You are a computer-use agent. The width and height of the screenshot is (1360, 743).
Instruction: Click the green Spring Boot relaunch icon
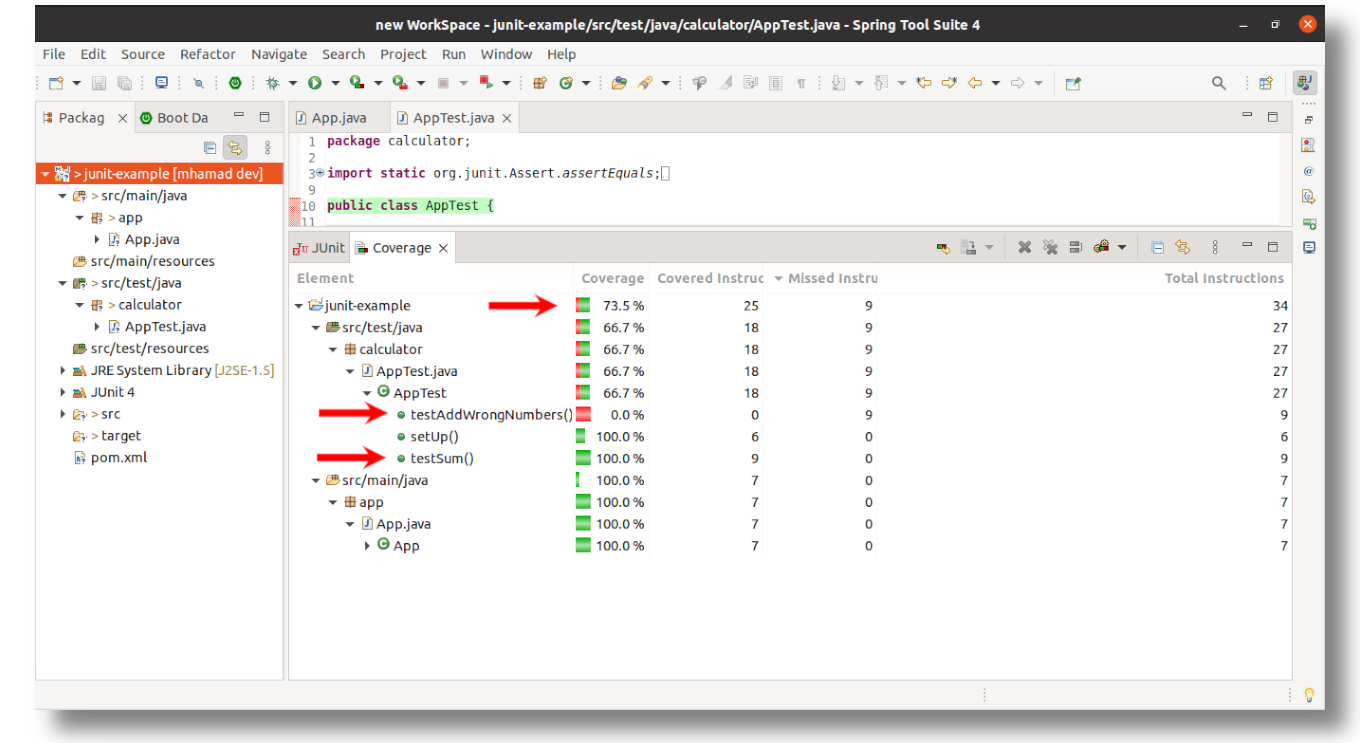click(235, 83)
